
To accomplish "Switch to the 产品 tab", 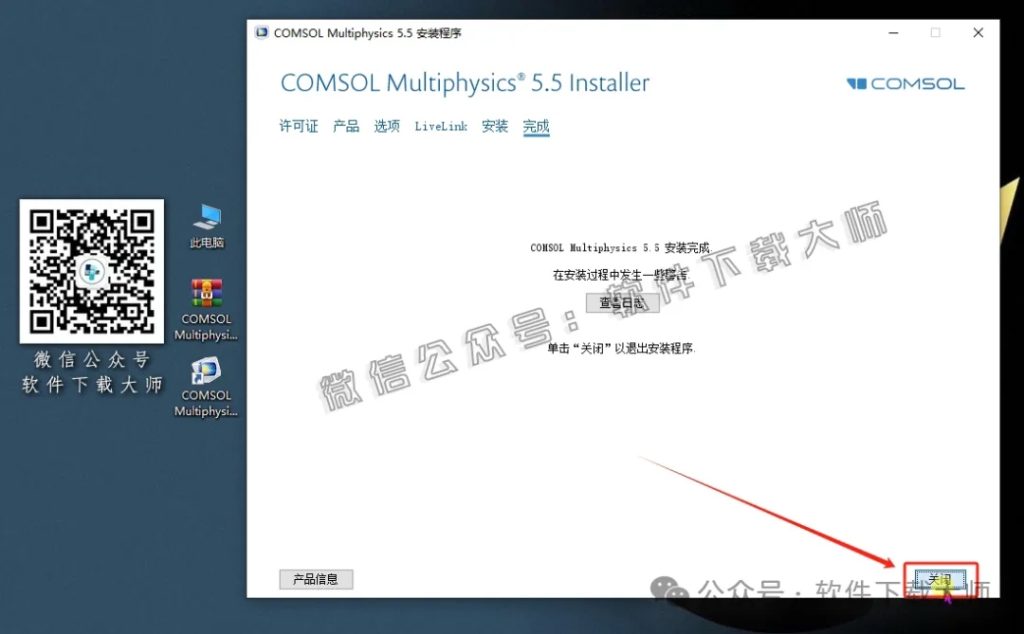I will coord(345,126).
